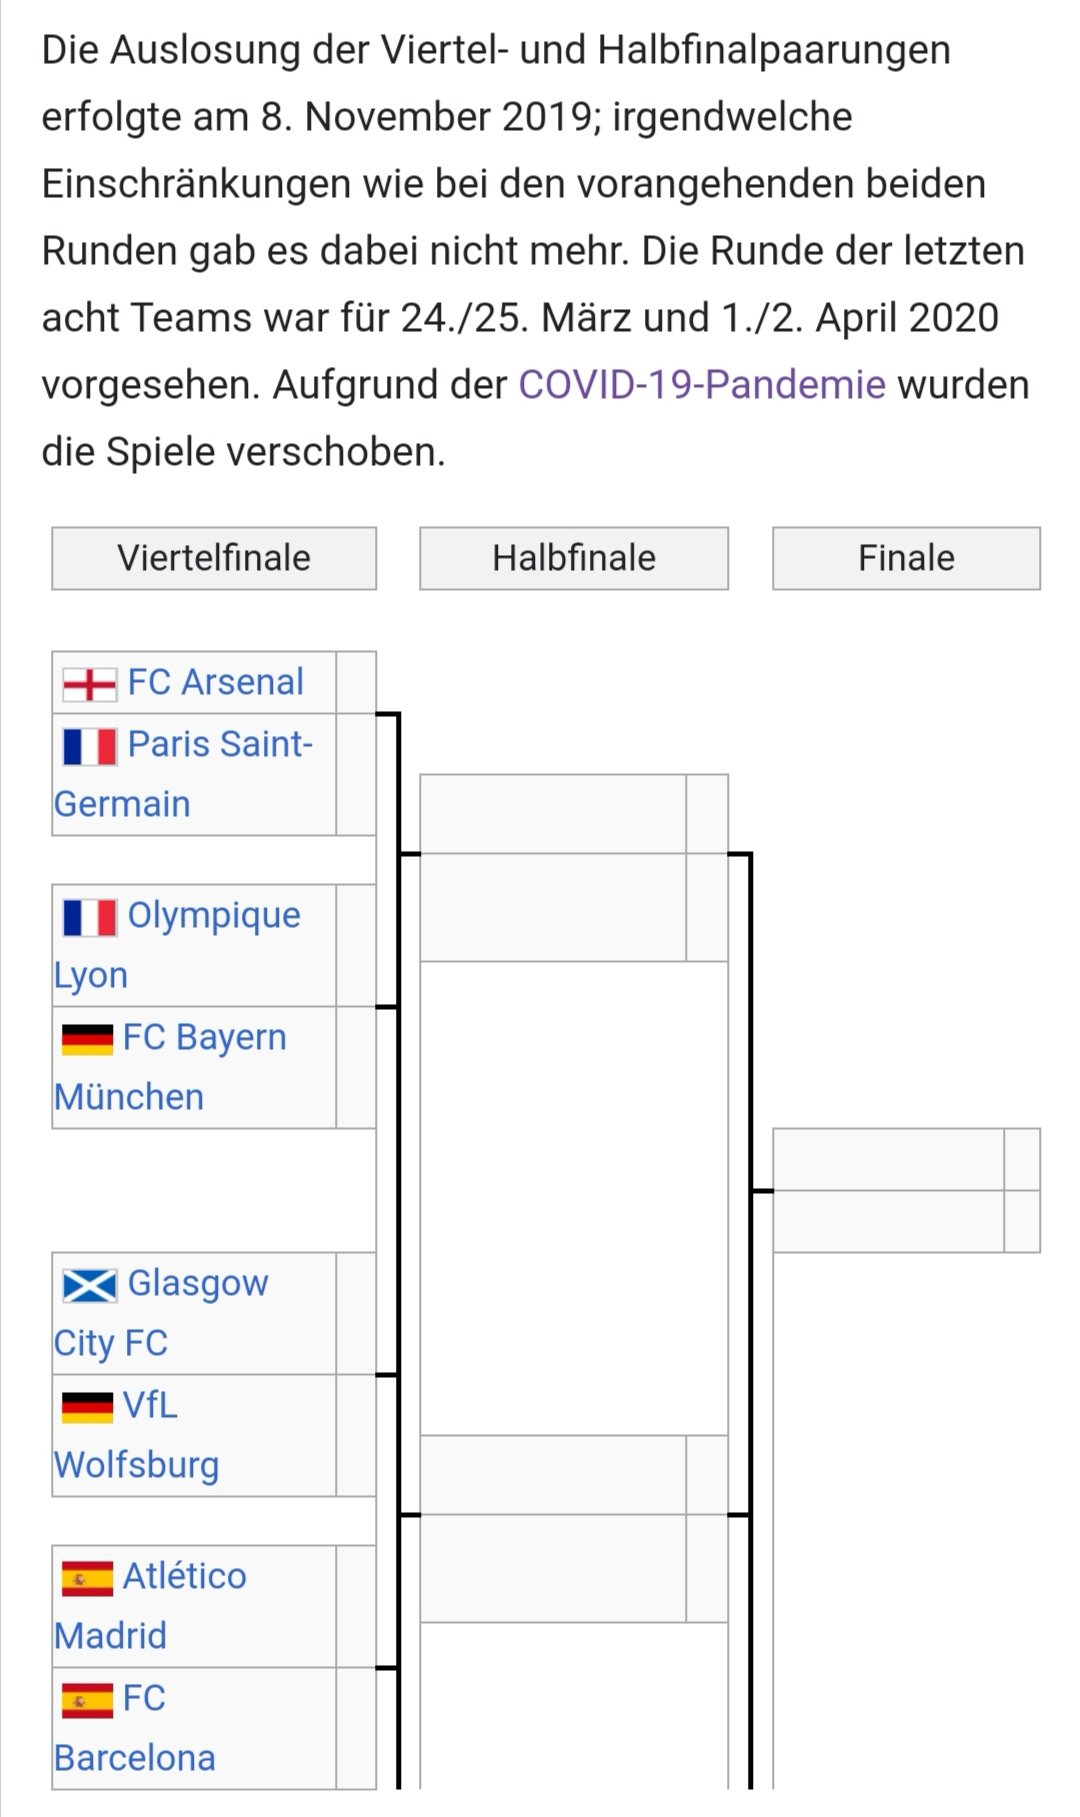Screen dimensions: 1080x1817
Task: Click the Viertelfinale column header
Action: (214, 558)
